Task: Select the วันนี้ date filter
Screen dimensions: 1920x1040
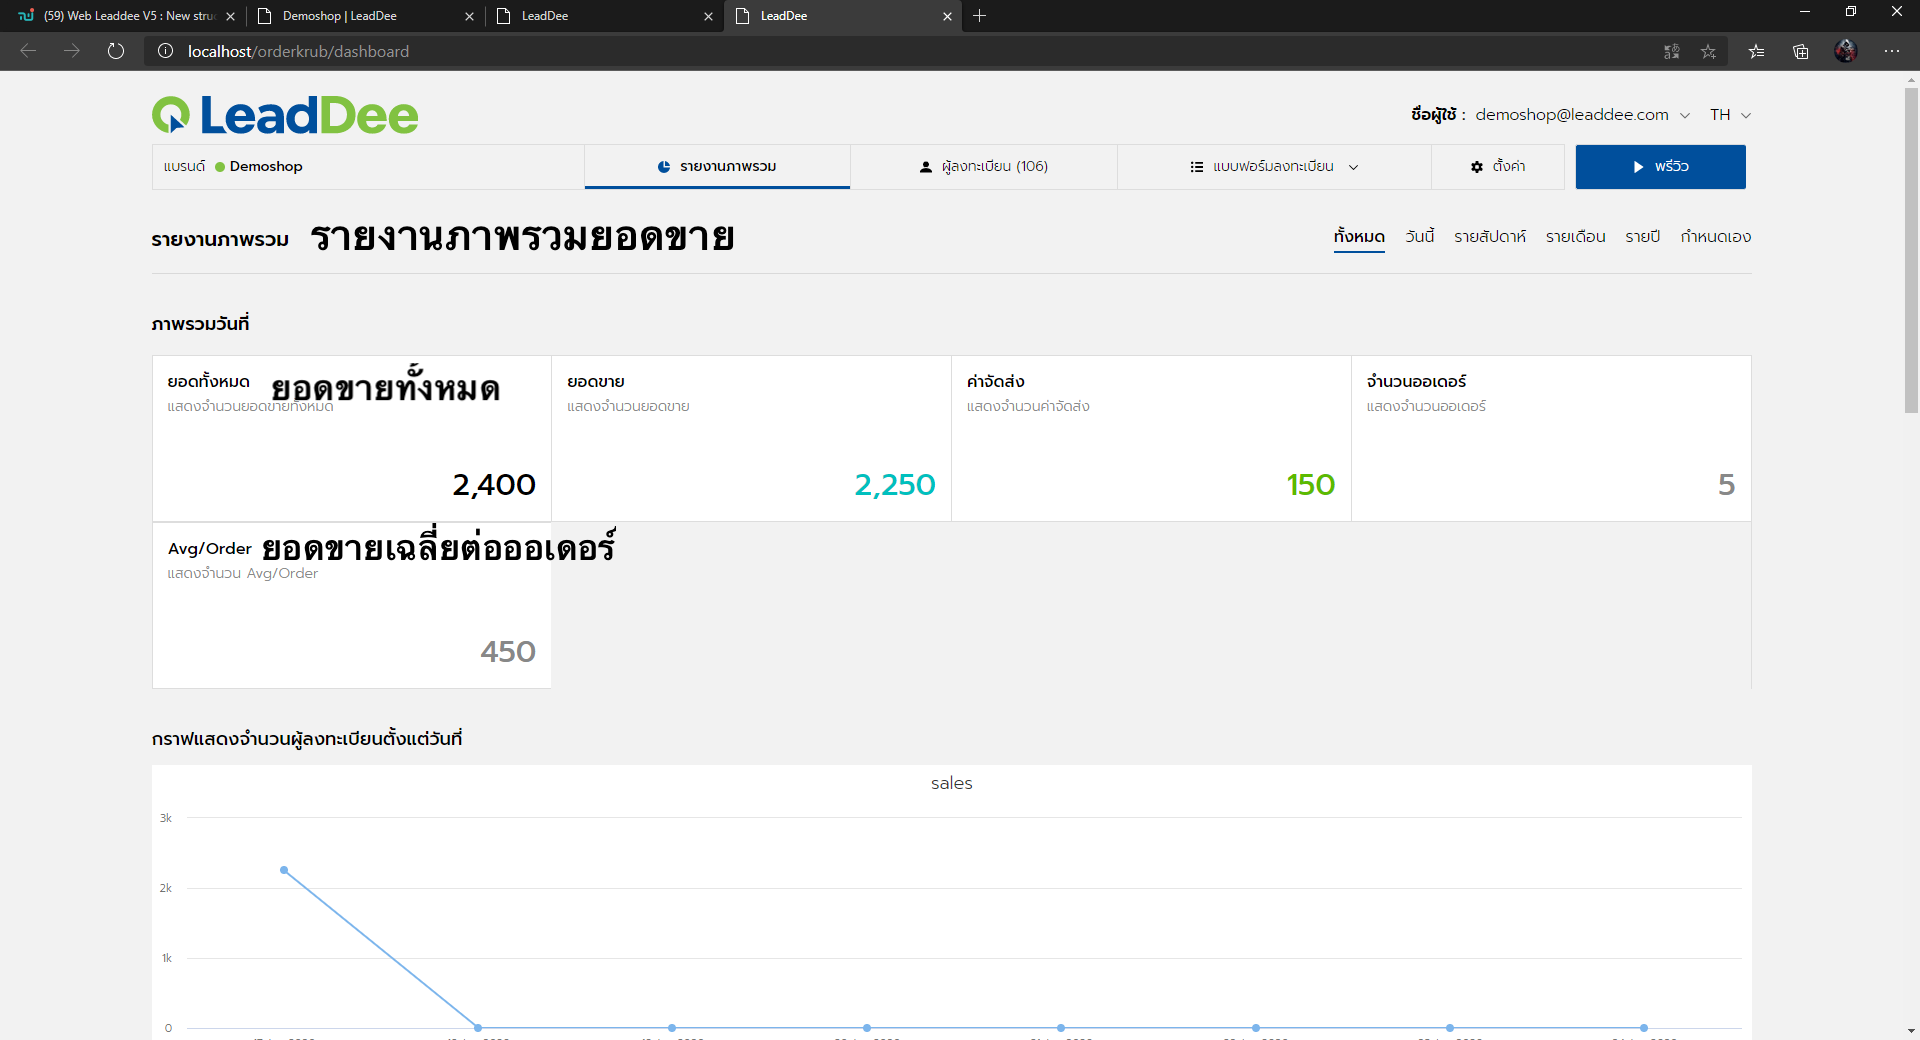Action: coord(1419,237)
